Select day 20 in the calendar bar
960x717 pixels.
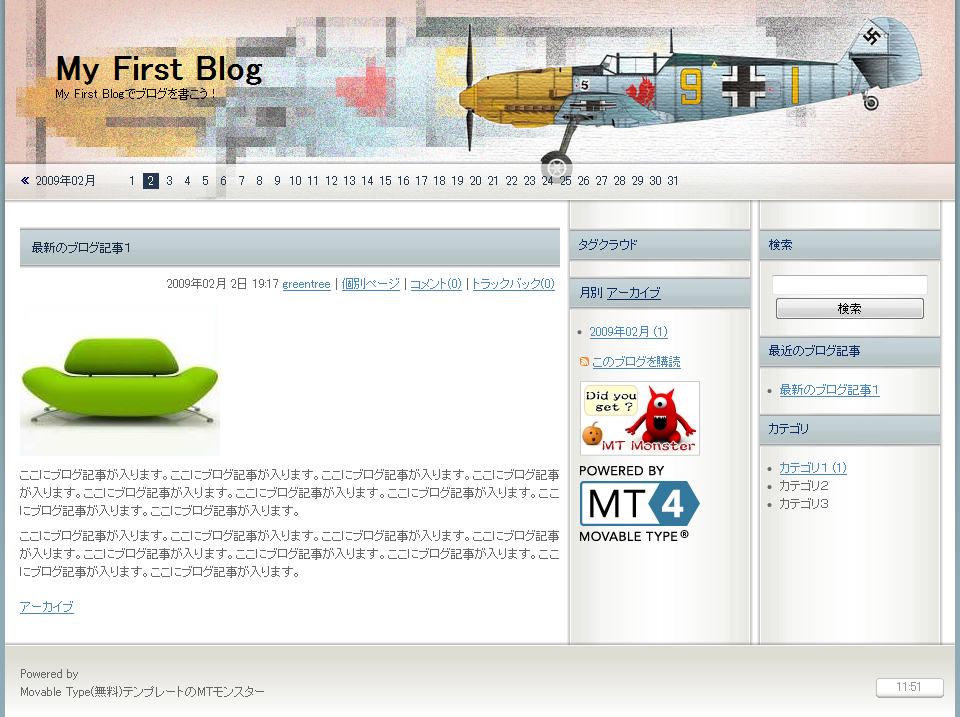475,181
